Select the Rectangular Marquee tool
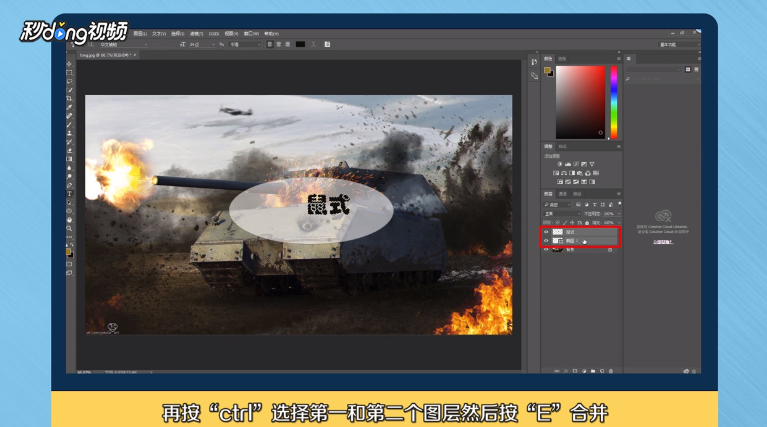767x427 pixels. [x=69, y=72]
